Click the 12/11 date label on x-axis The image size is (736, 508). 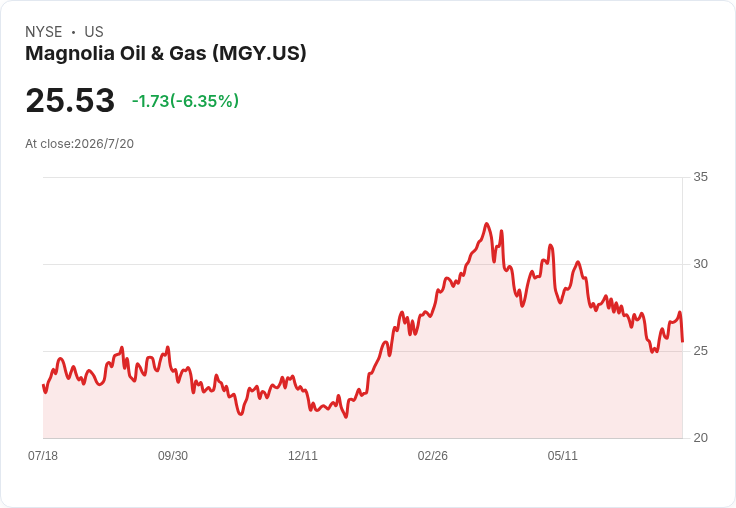(x=303, y=455)
